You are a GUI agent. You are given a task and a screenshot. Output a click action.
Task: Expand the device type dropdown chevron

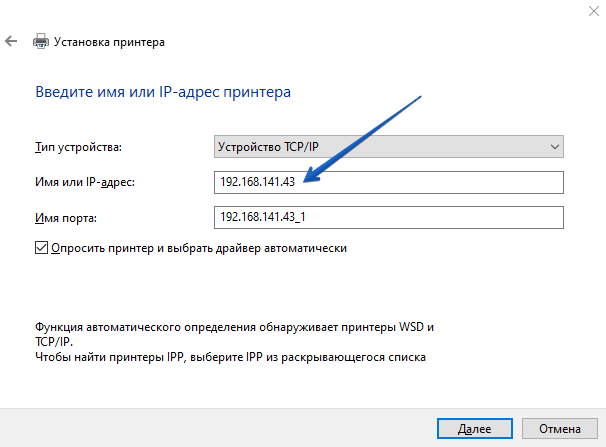pos(555,148)
